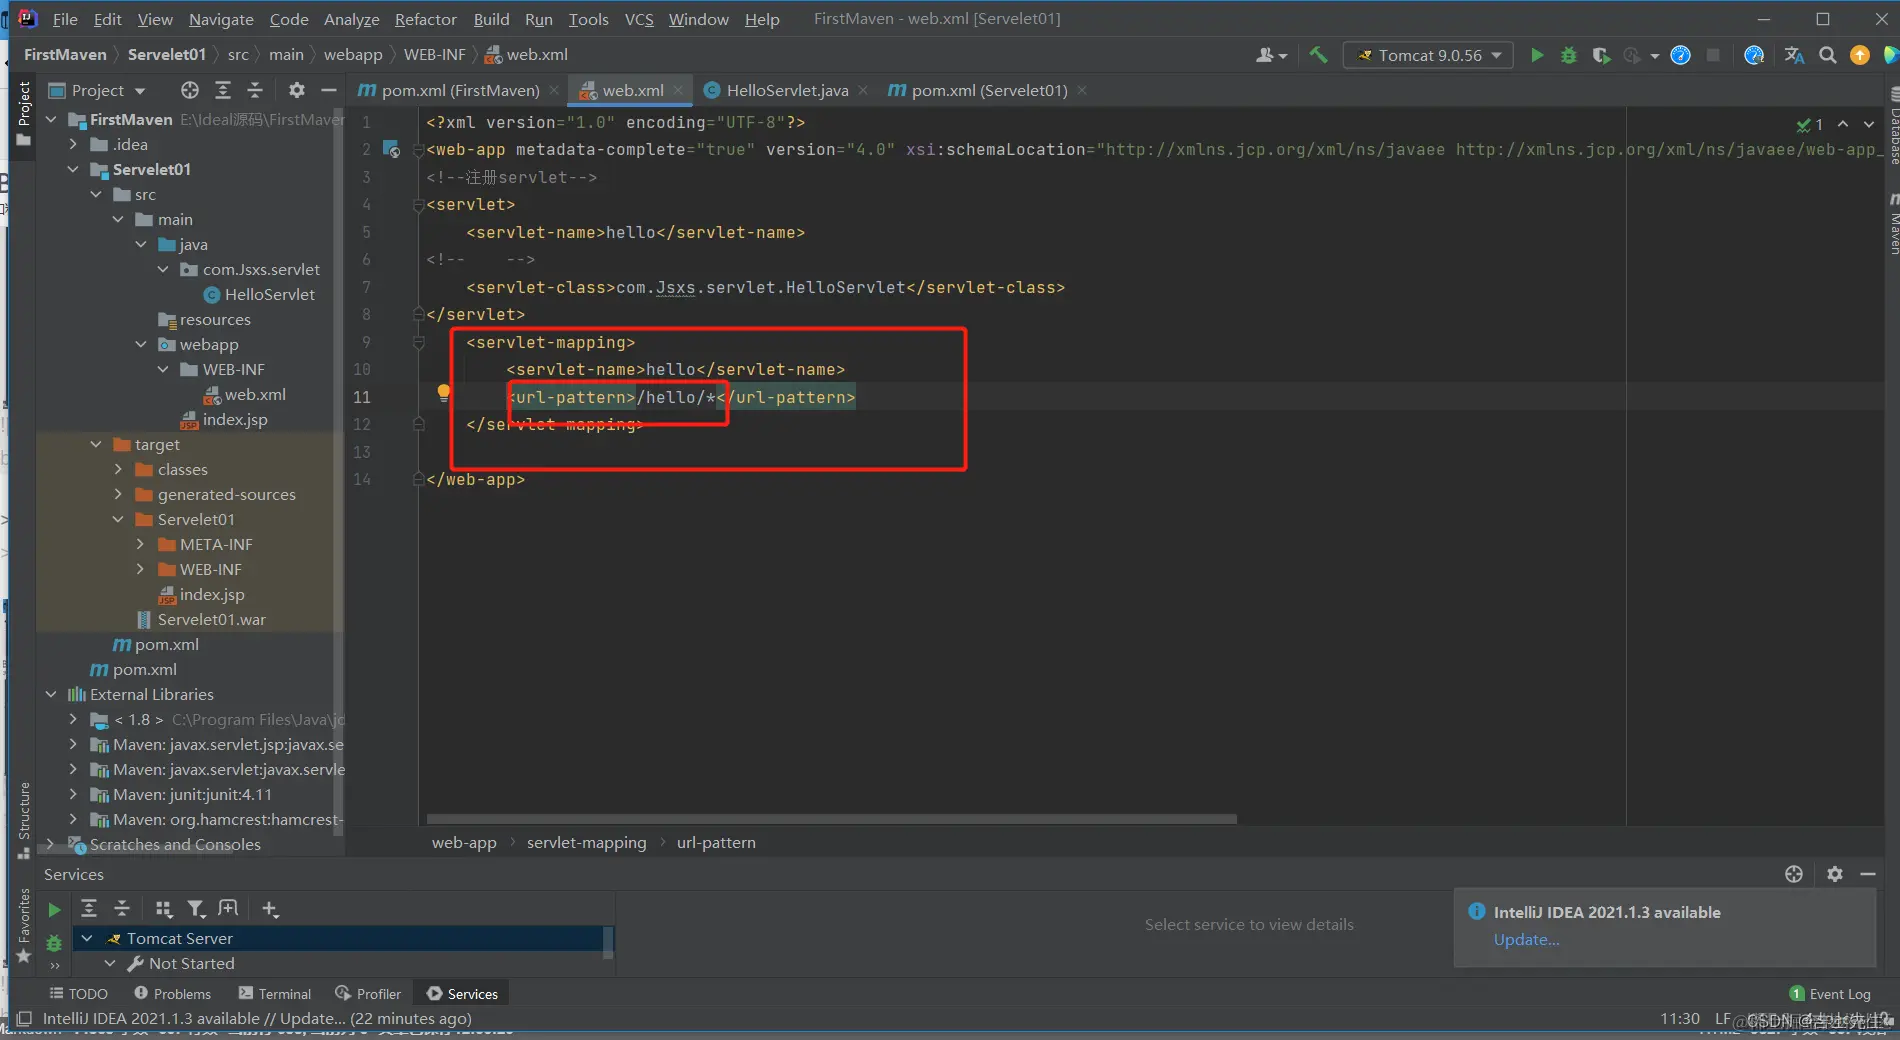The height and width of the screenshot is (1040, 1900).
Task: Open Project panel gear options
Action: pyautogui.click(x=297, y=90)
